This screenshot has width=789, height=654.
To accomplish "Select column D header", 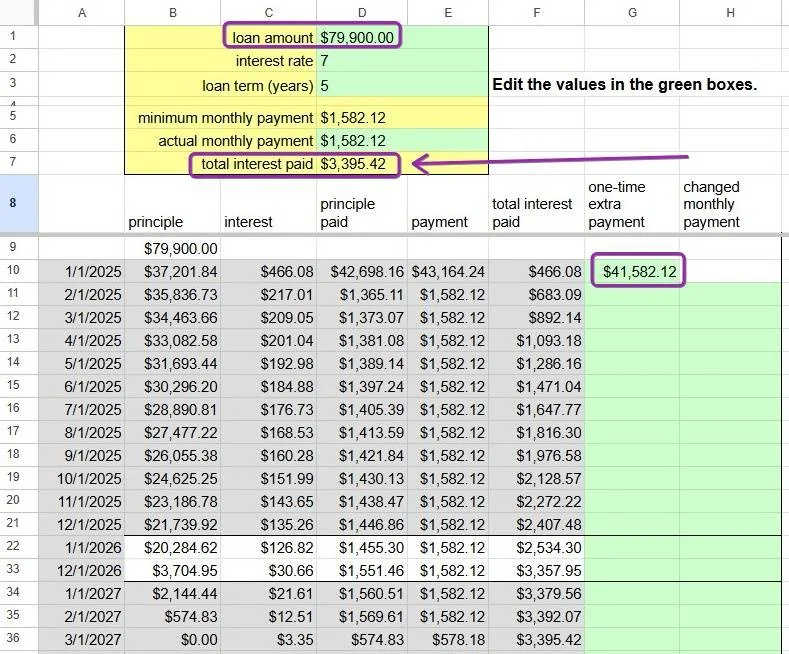I will point(362,13).
